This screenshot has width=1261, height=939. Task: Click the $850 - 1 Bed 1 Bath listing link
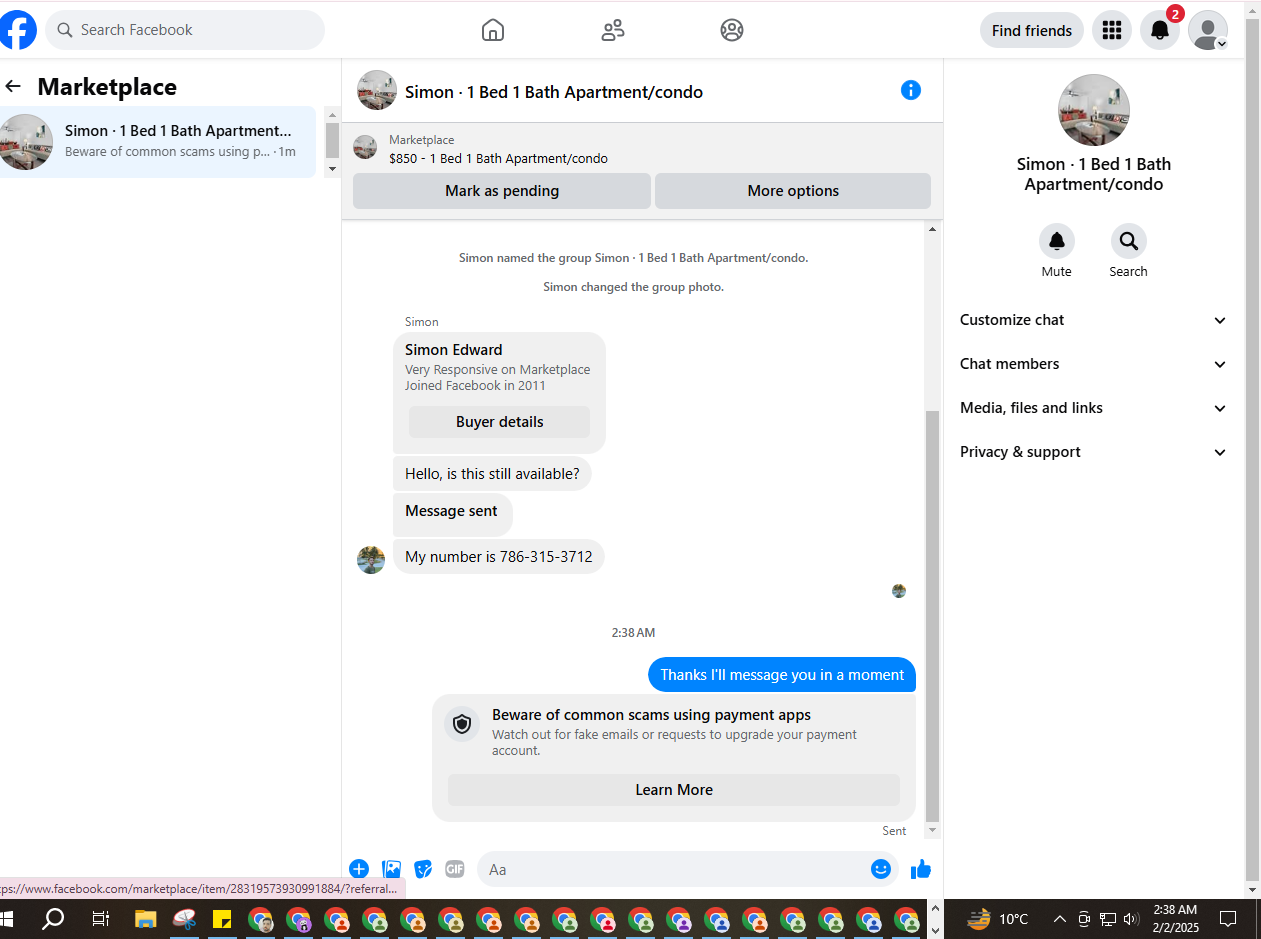click(498, 158)
